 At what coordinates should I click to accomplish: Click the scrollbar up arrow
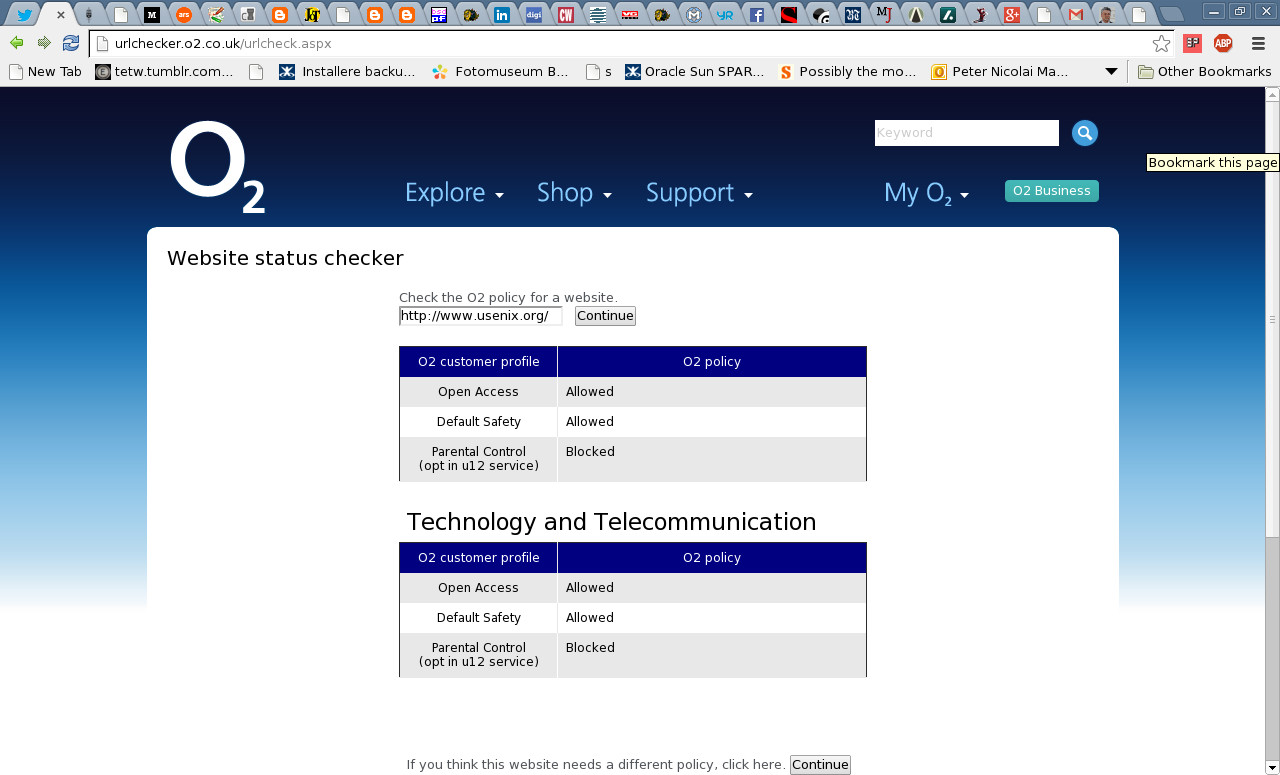1272,95
